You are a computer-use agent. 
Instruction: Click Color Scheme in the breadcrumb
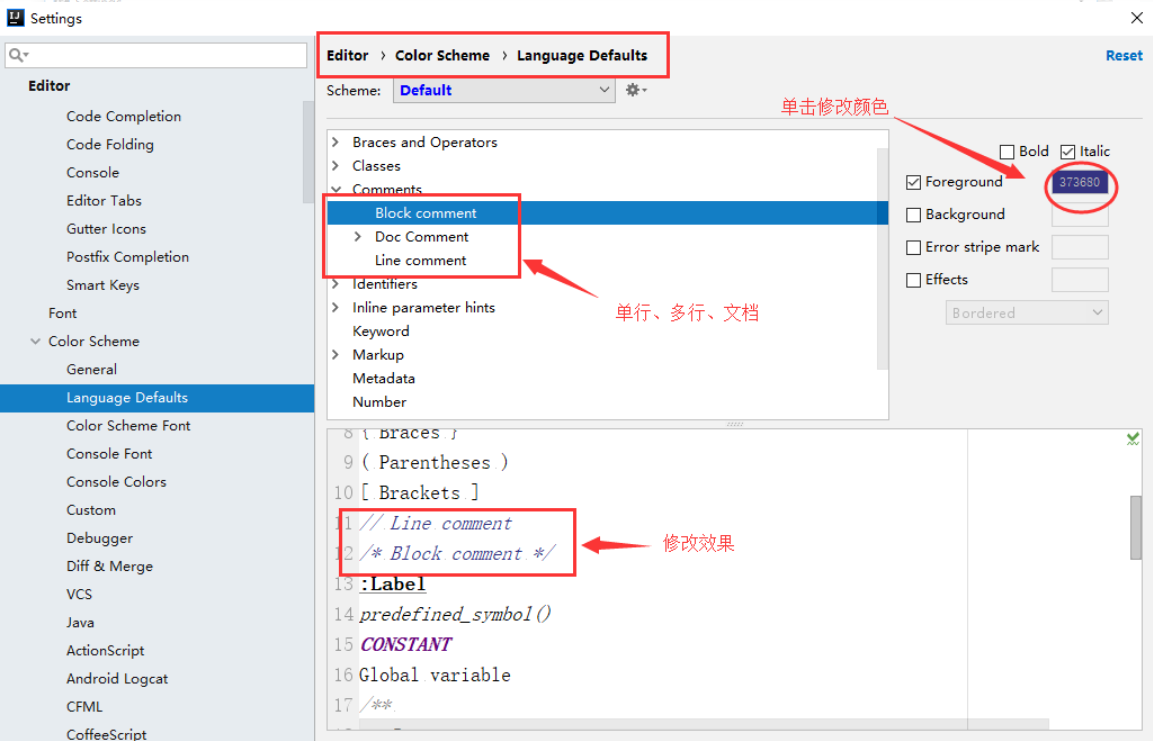pos(442,56)
